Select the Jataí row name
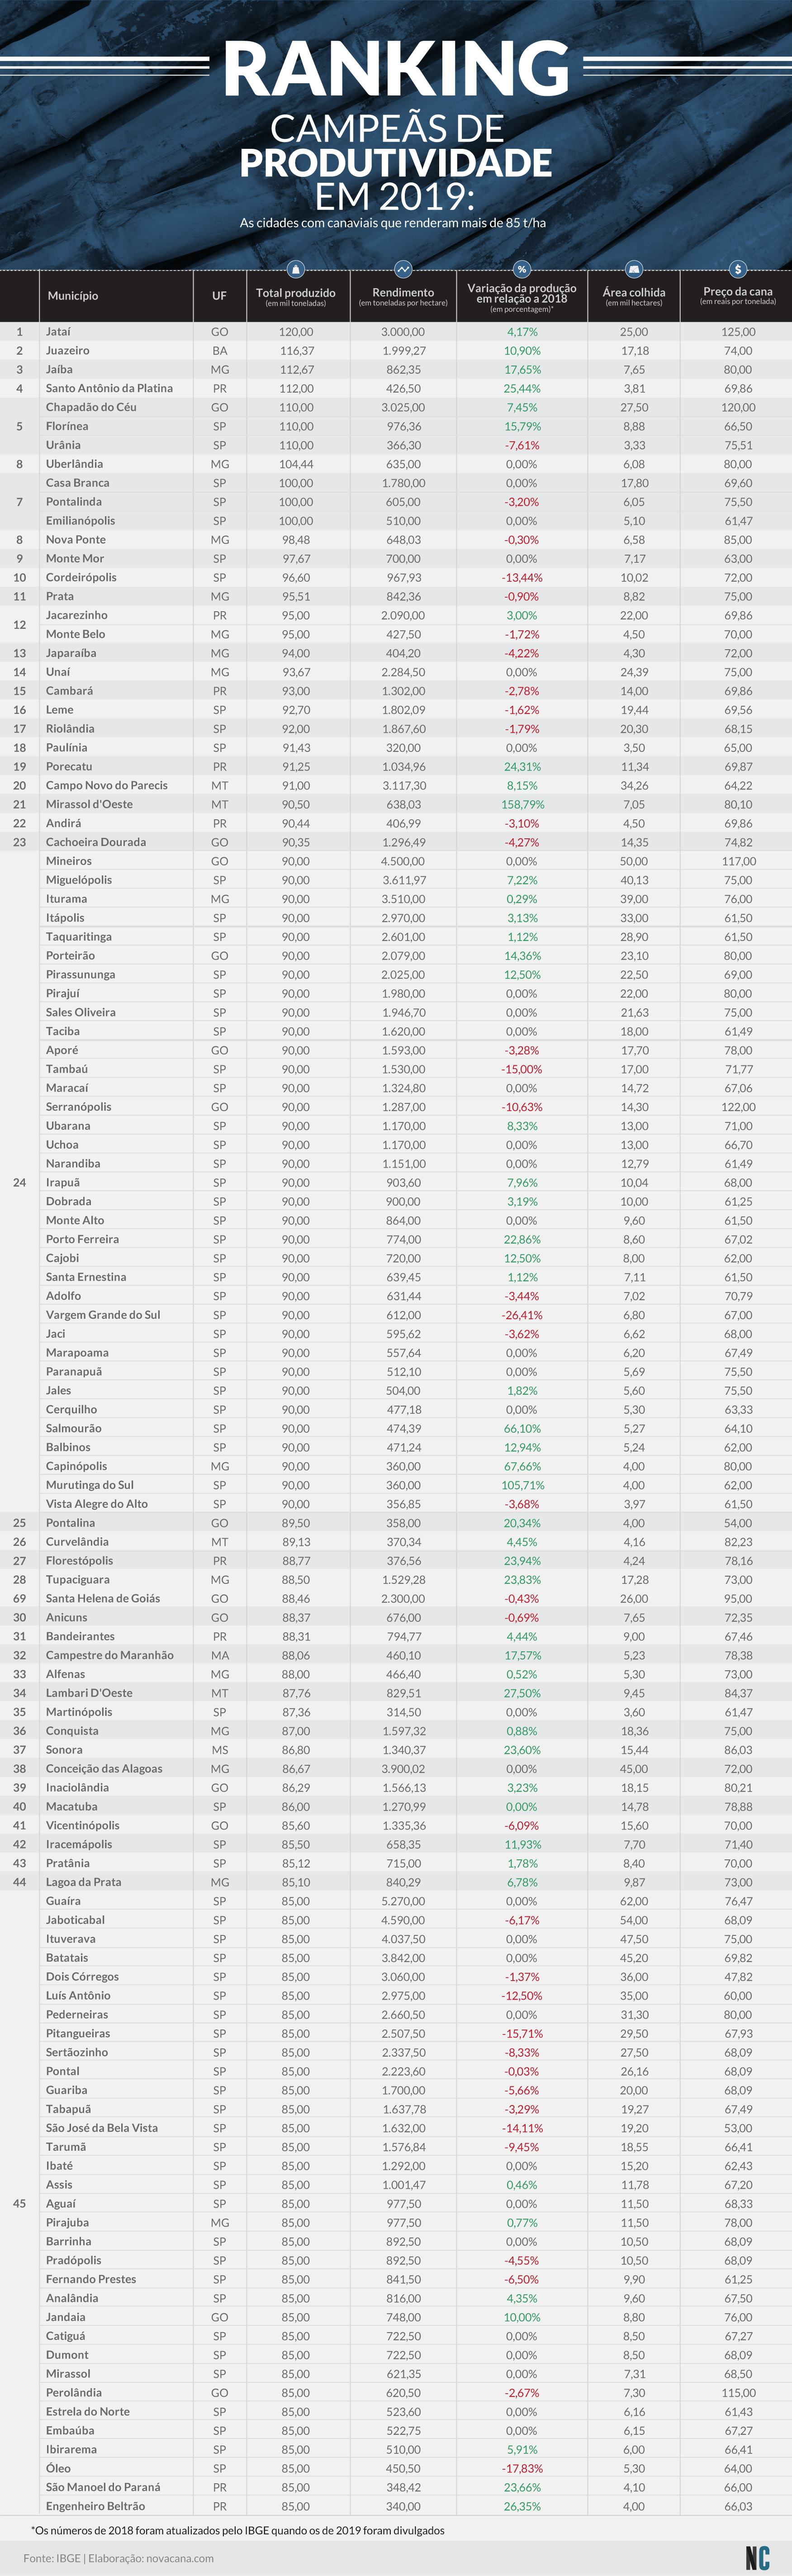The image size is (792, 2576). [58, 332]
